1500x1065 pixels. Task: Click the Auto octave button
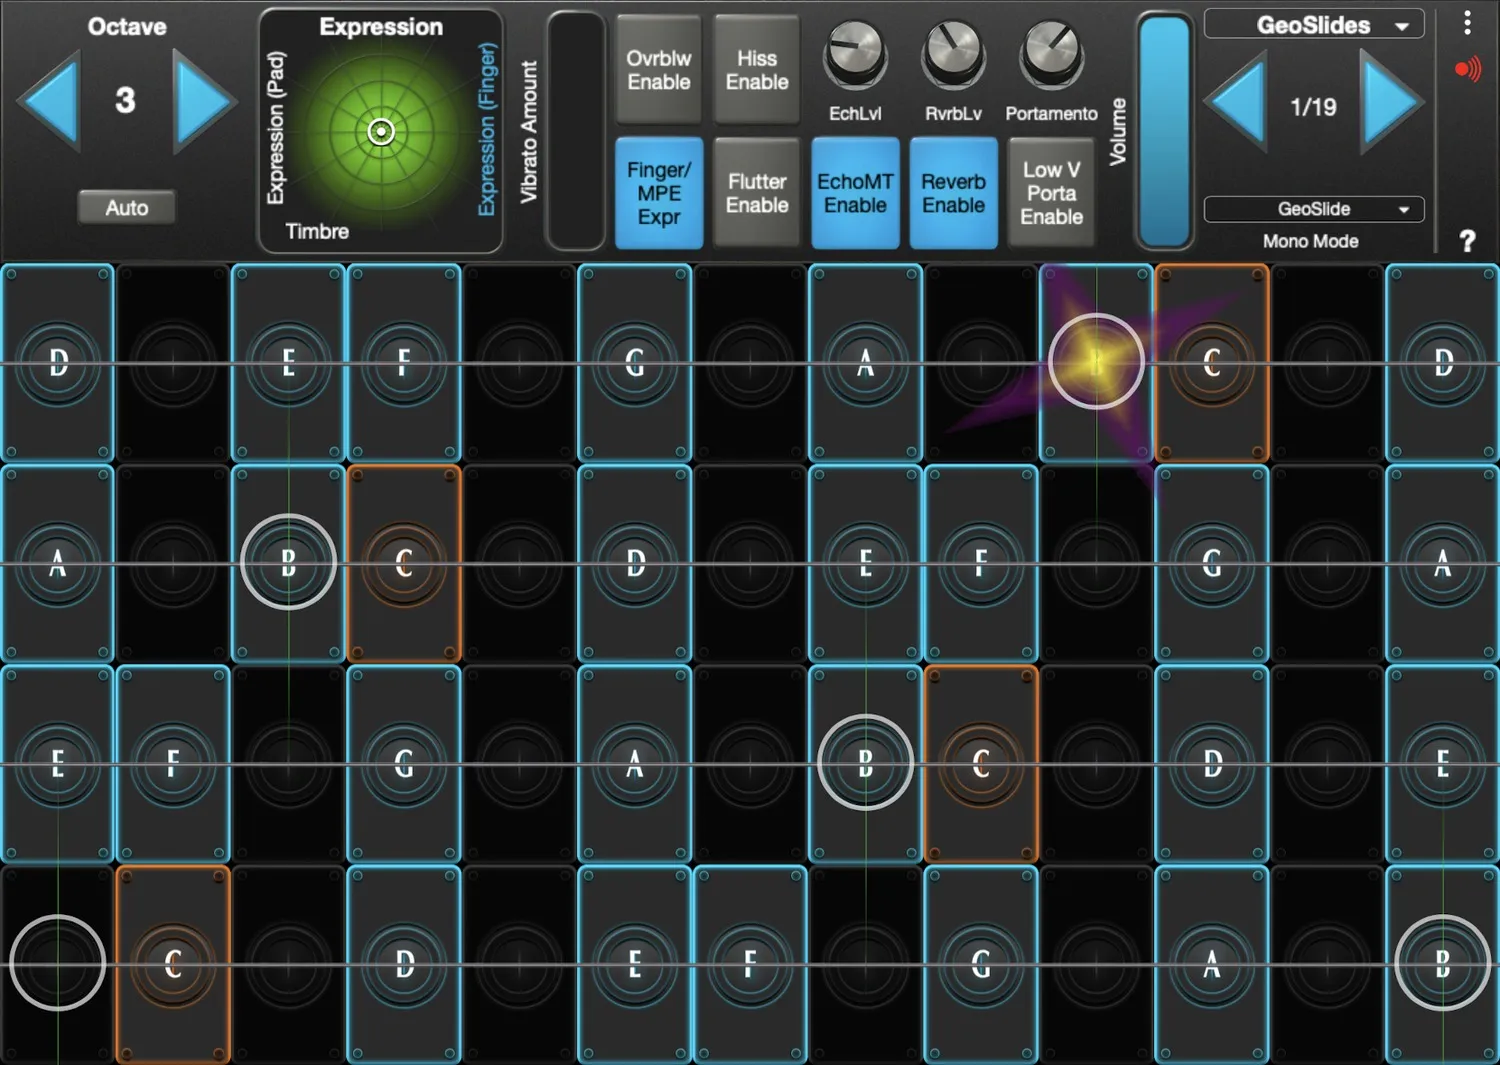click(x=127, y=208)
